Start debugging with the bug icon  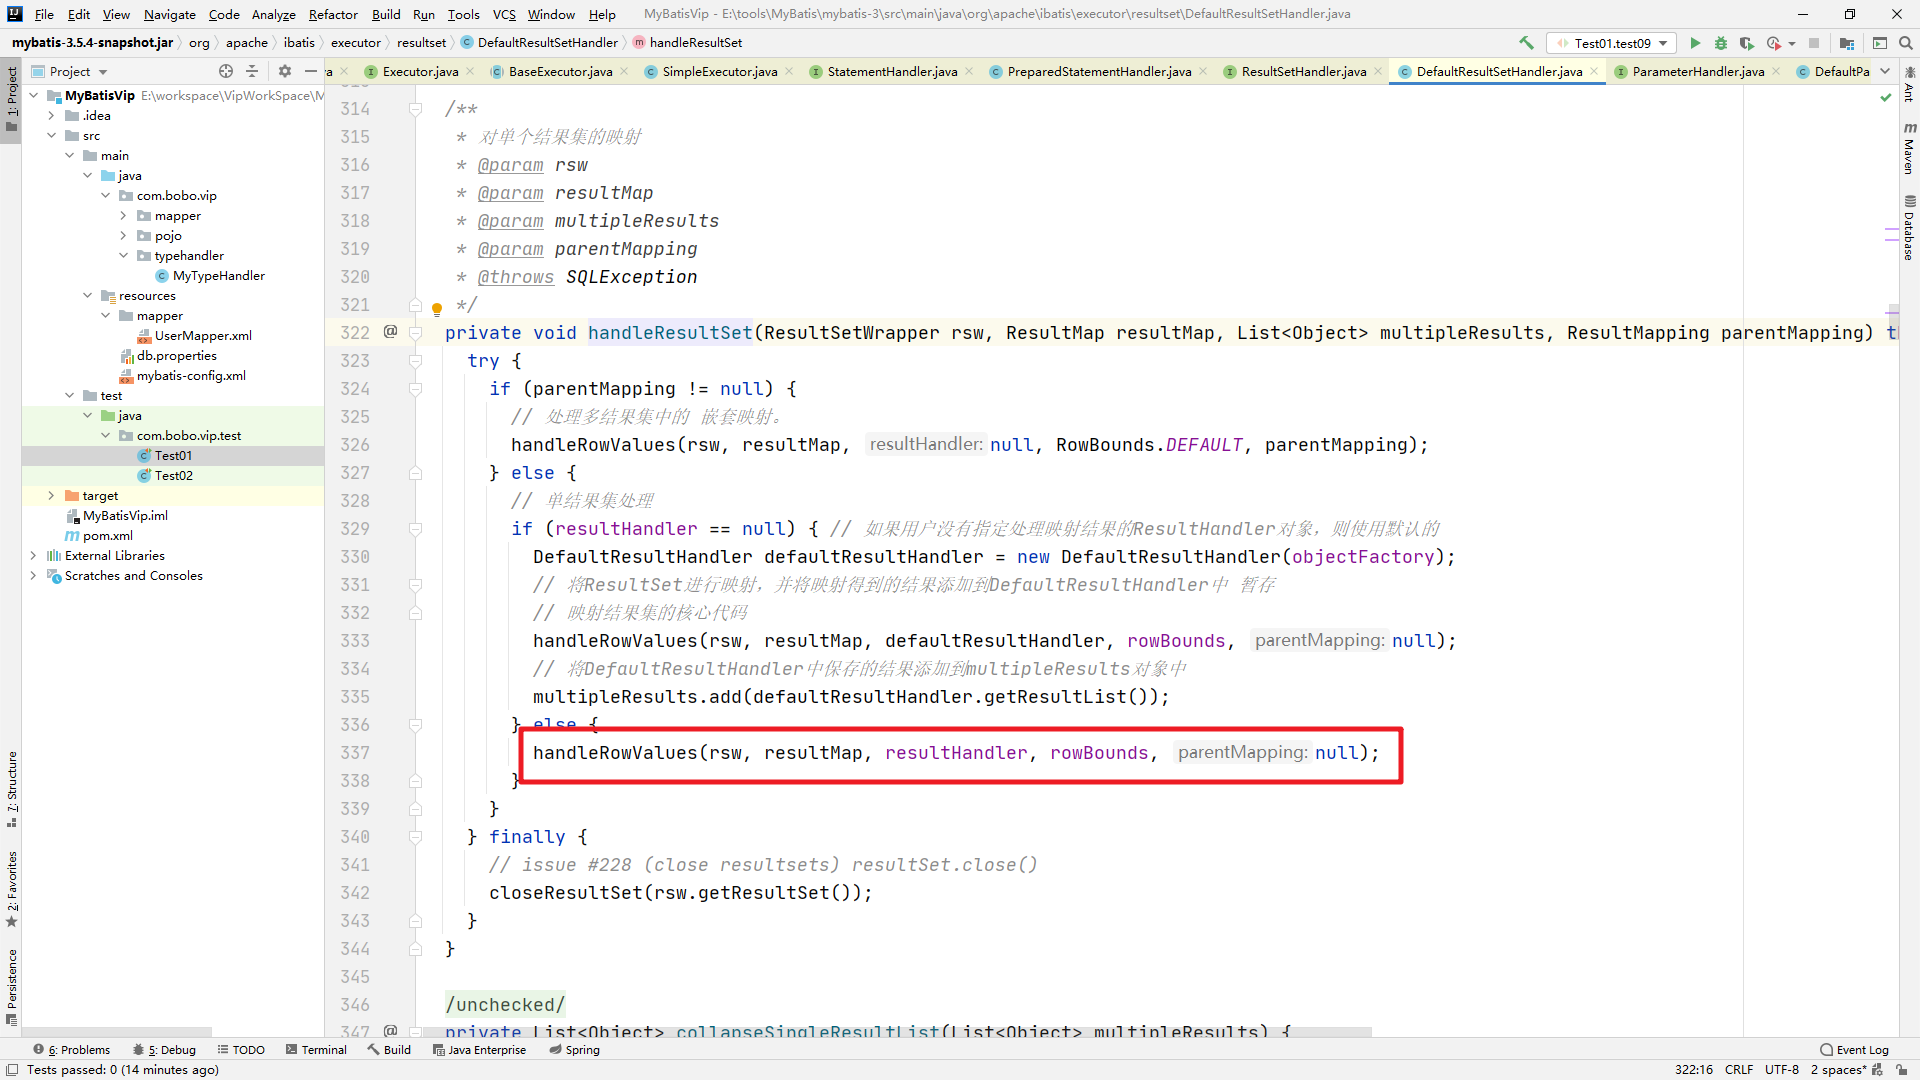point(1720,43)
